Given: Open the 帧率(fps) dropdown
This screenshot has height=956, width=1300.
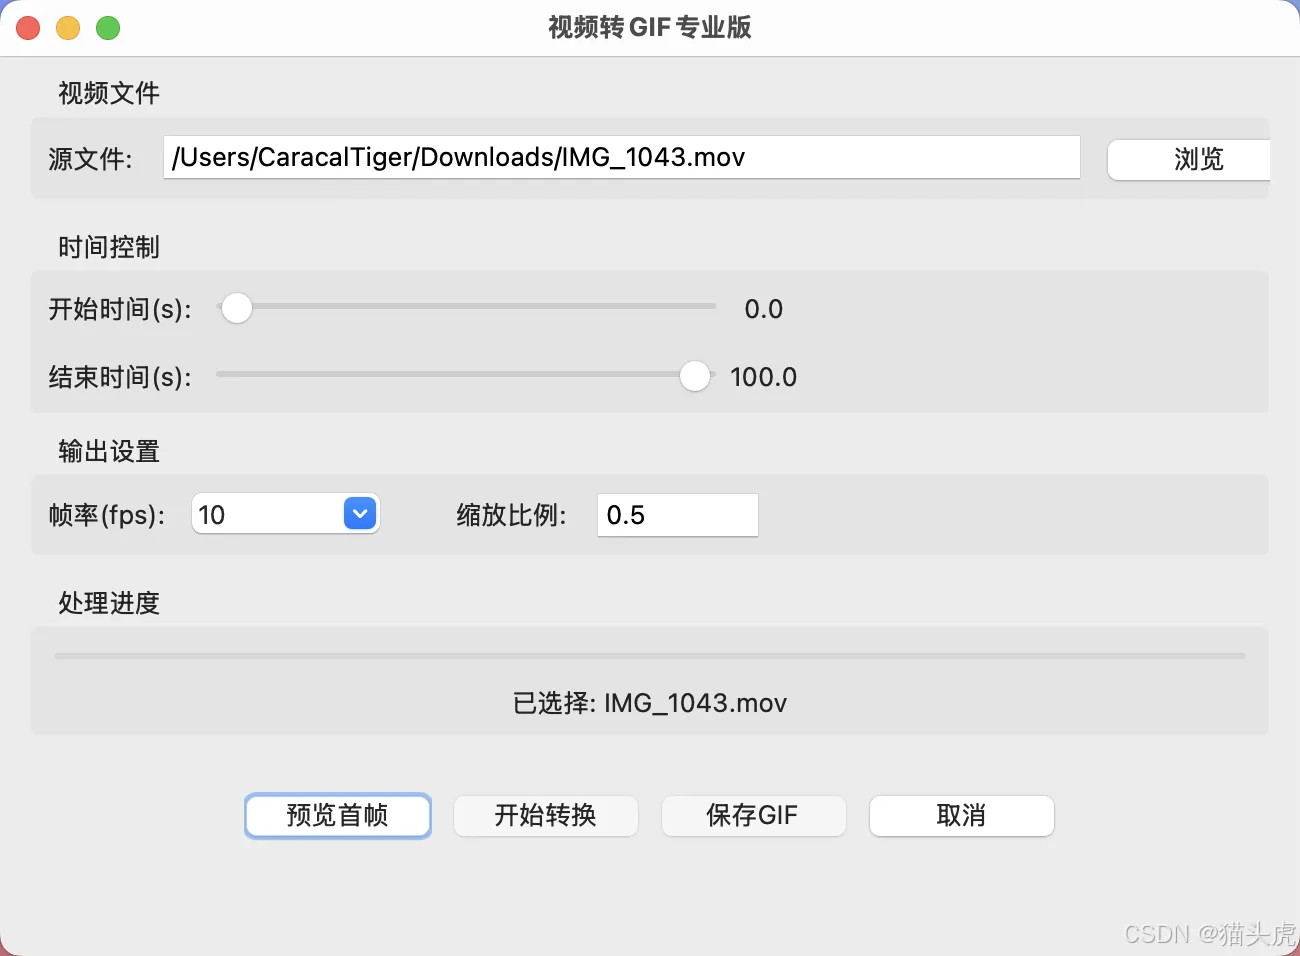Looking at the screenshot, I should [x=286, y=514].
